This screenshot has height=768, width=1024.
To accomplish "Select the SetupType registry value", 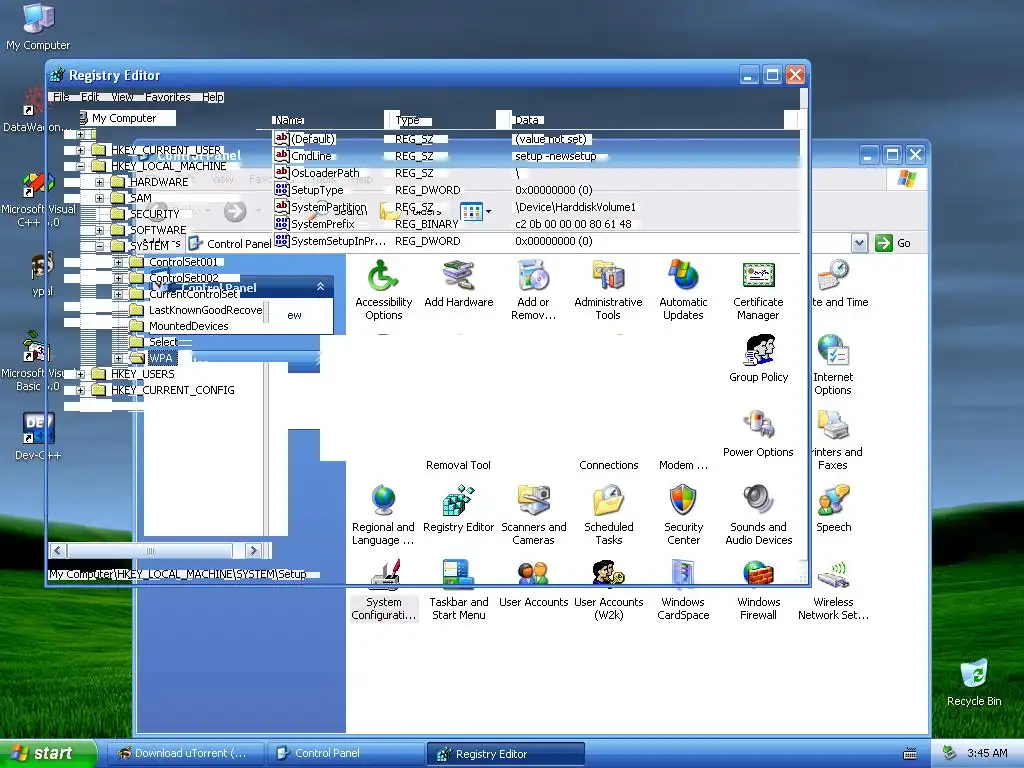I will (317, 190).
